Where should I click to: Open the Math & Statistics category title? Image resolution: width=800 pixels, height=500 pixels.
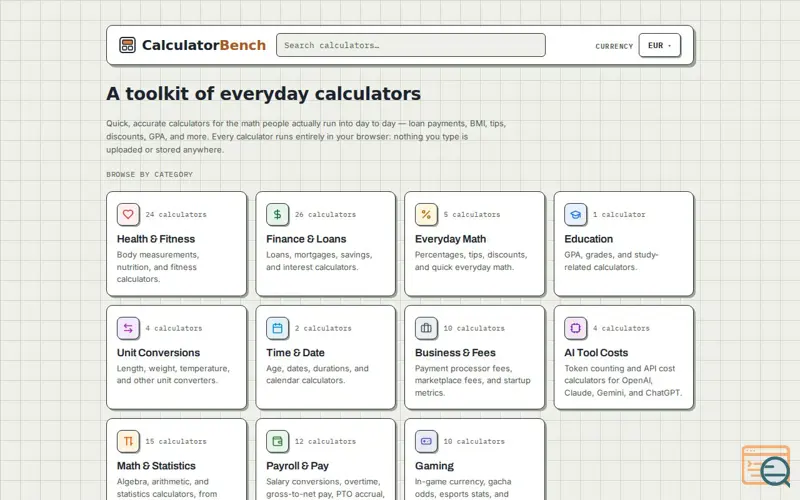[x=156, y=466]
